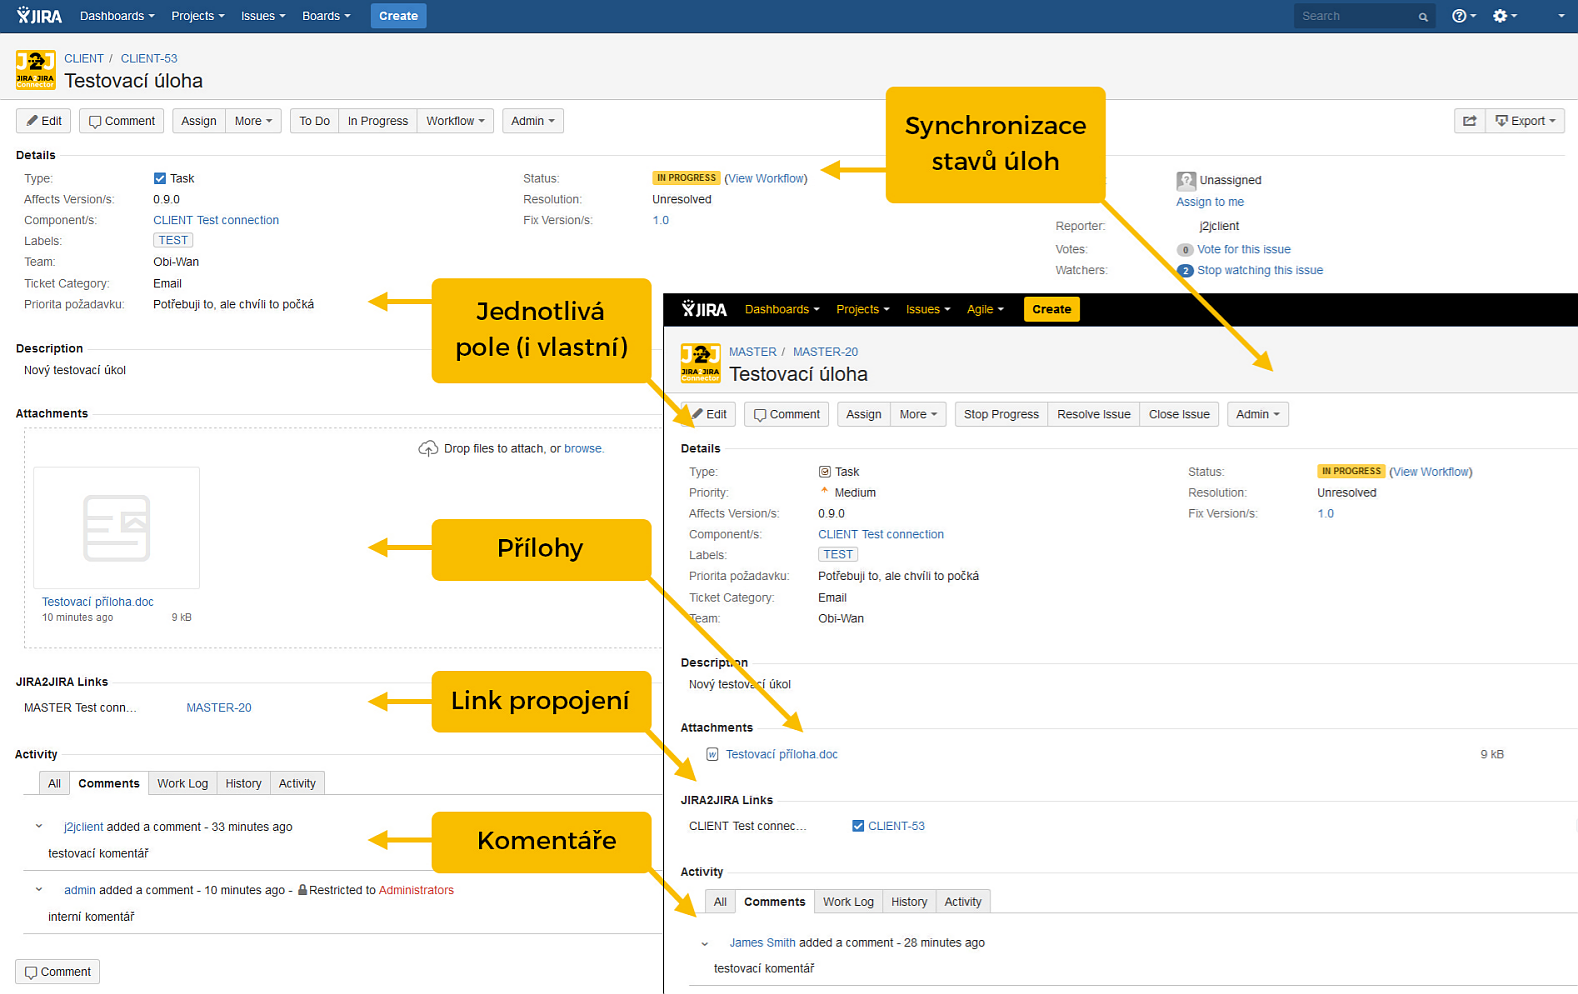
Task: Open the Workflow dropdown
Action: pos(455,121)
